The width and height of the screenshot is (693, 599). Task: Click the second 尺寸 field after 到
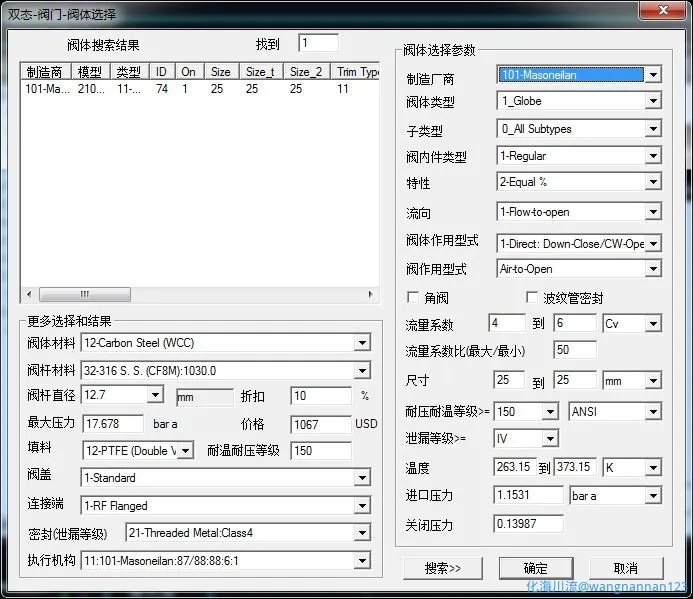coord(575,380)
